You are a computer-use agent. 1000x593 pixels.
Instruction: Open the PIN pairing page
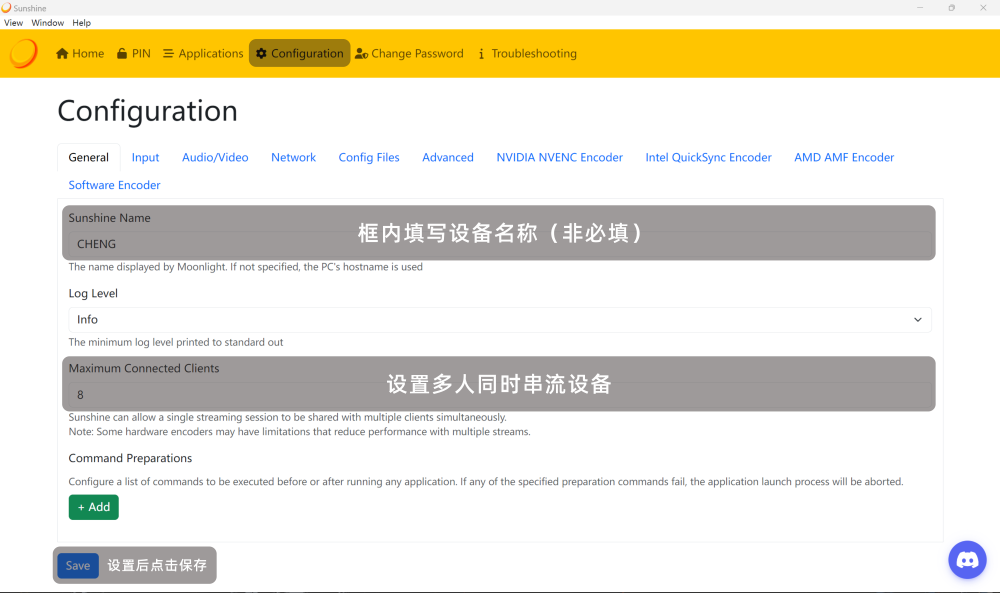134,54
